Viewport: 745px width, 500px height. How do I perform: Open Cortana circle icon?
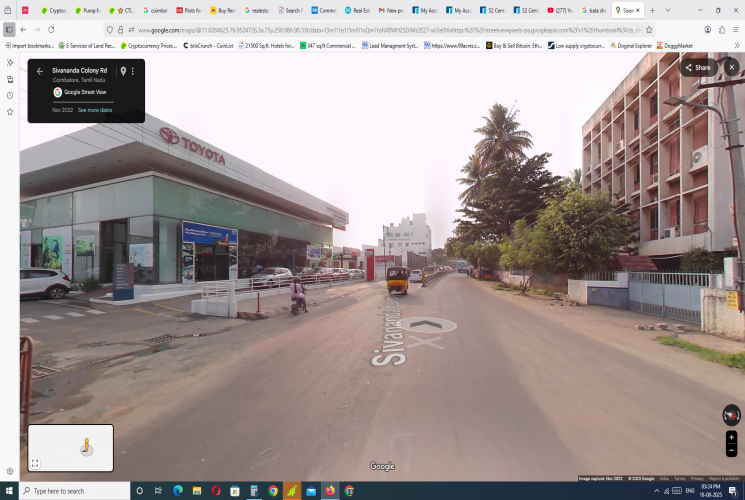140,490
